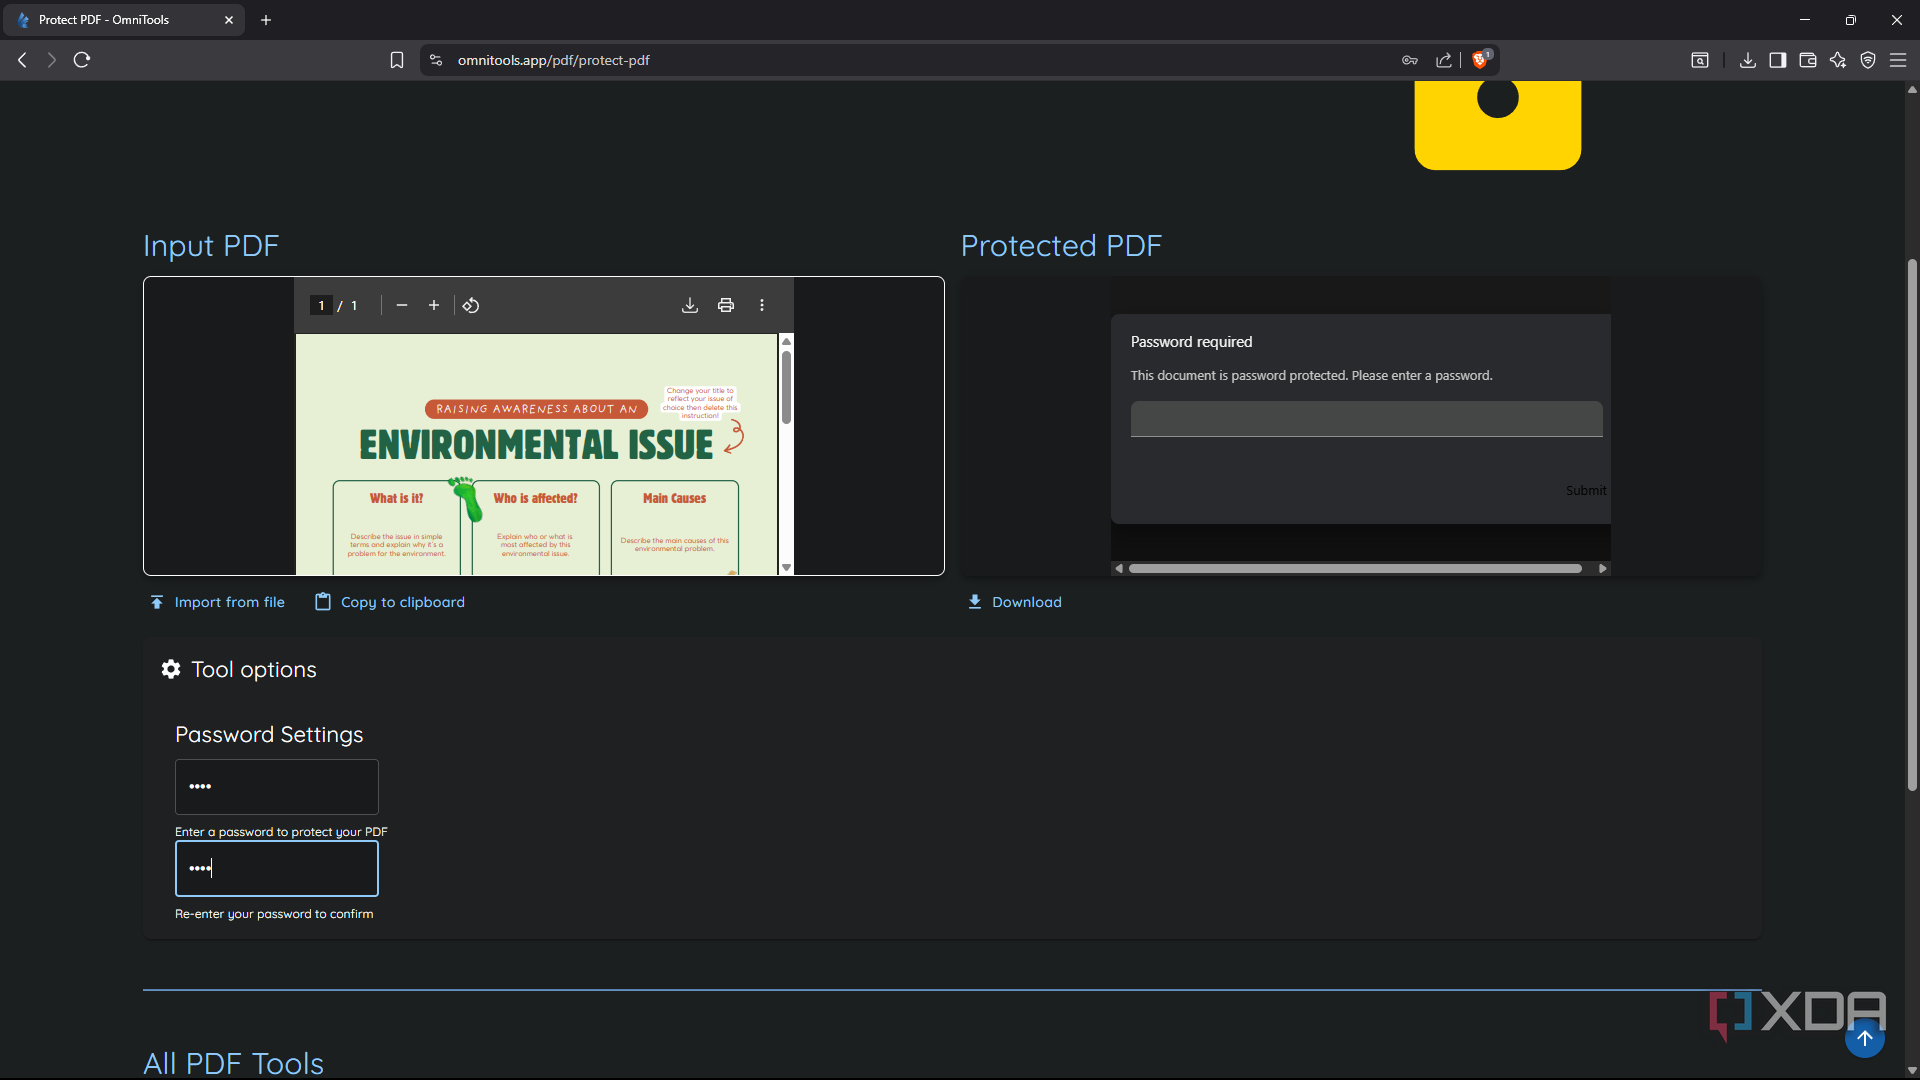Focus the Enter password field
Image resolution: width=1920 pixels, height=1080 pixels.
click(x=277, y=787)
